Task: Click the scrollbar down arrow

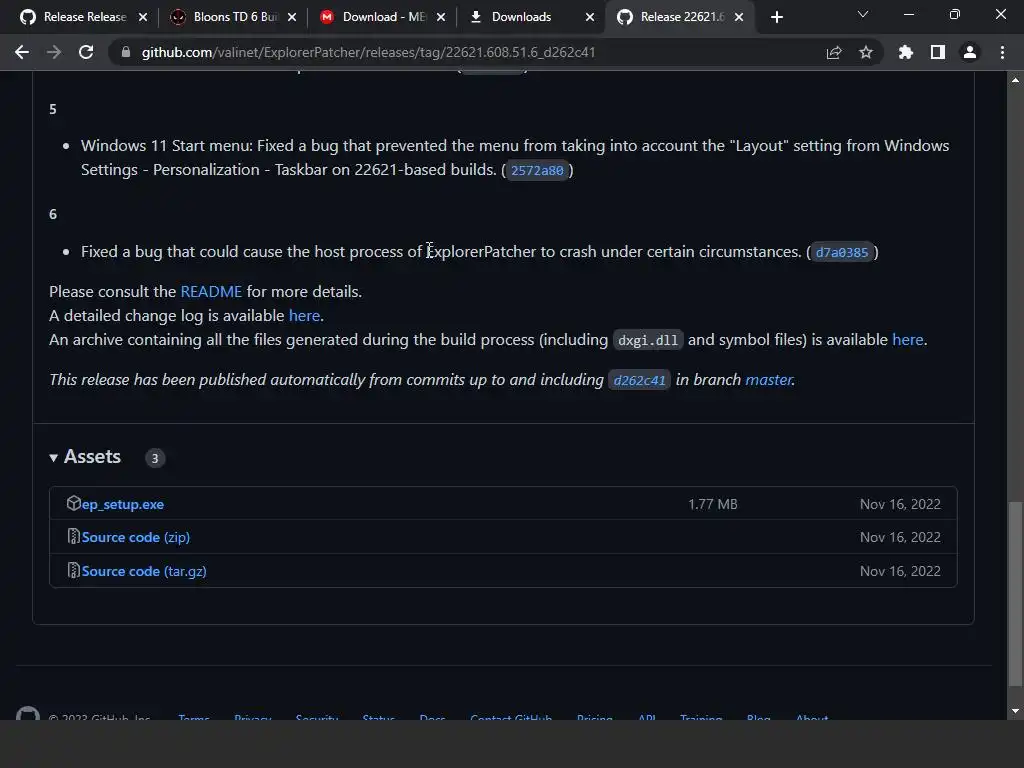Action: pyautogui.click(x=1015, y=711)
